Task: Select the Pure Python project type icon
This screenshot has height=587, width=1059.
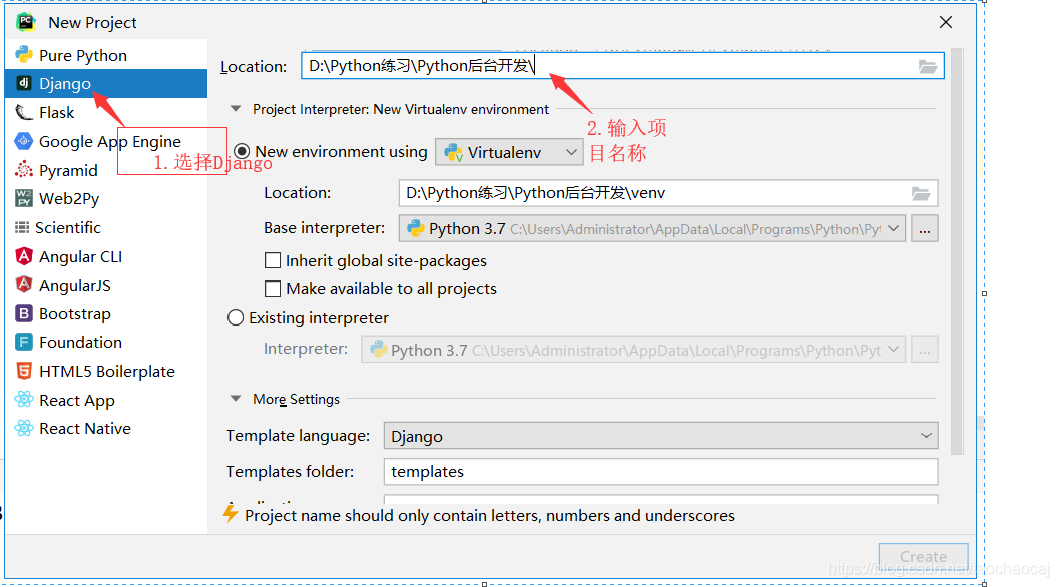Action: (24, 55)
